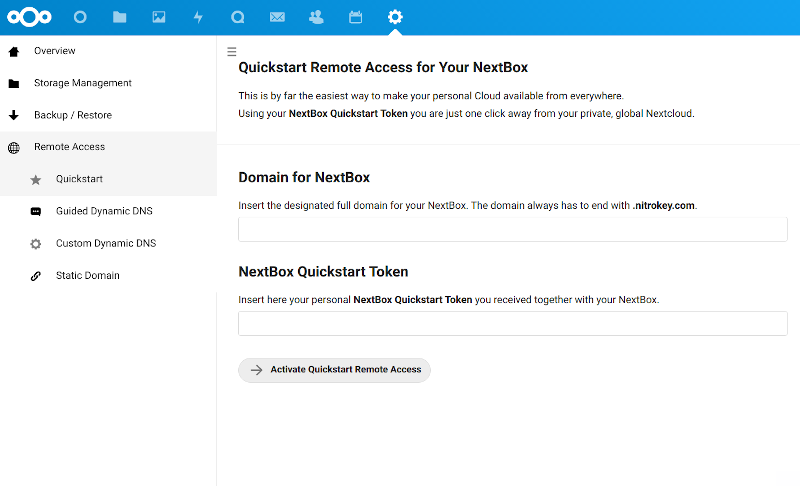The image size is (800, 486).
Task: Open the Activity lightning bolt icon
Action: coord(198,17)
